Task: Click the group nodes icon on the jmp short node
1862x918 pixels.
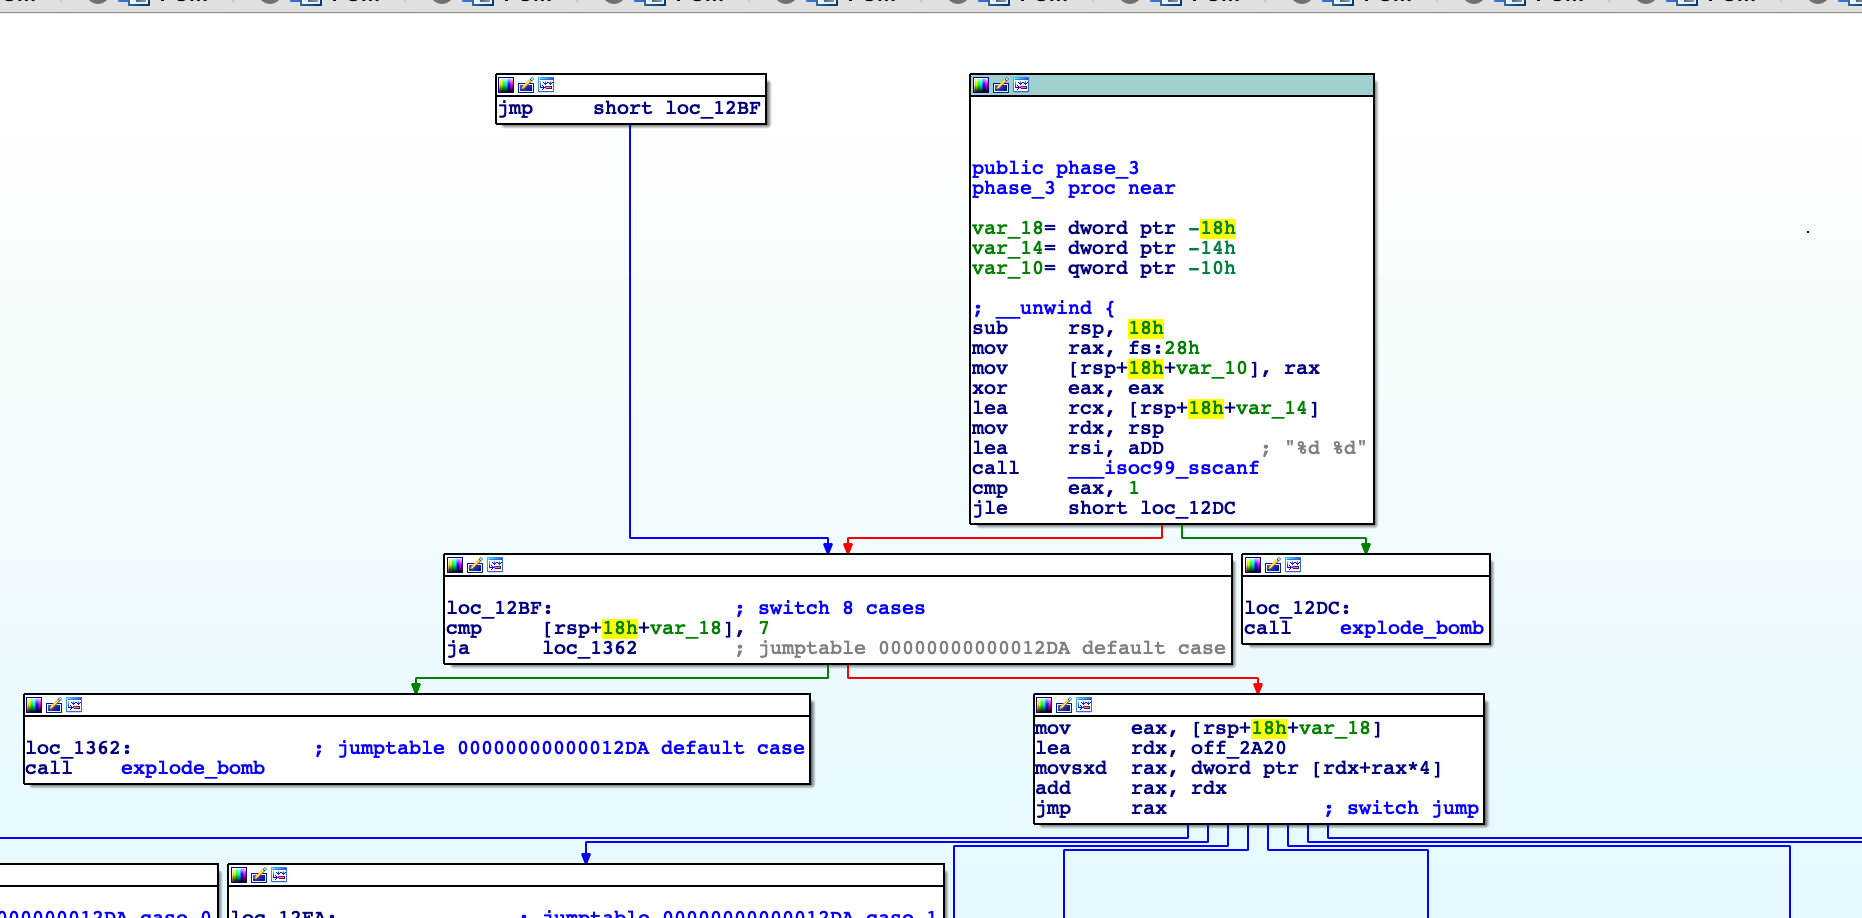Action: [546, 85]
